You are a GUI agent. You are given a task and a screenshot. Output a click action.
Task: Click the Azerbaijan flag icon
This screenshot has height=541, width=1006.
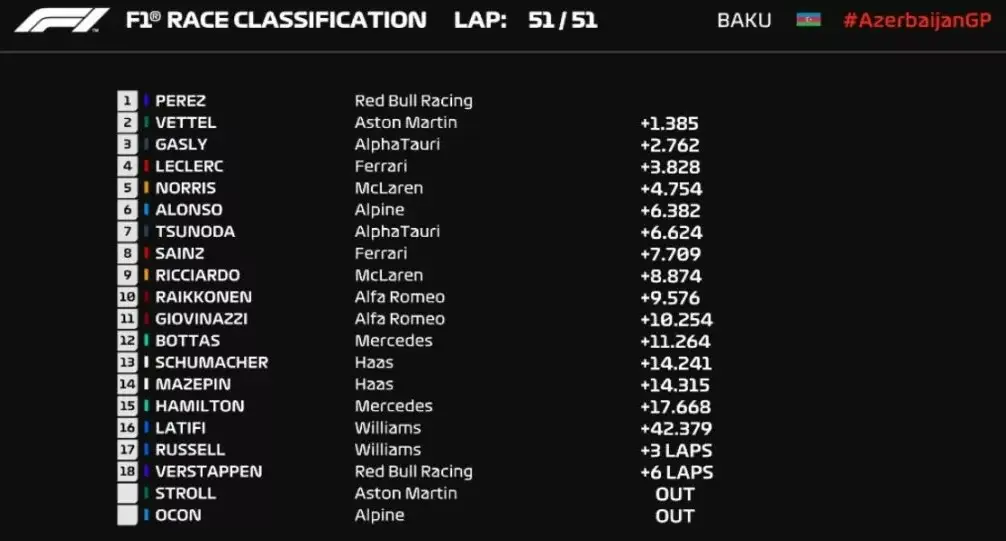[x=808, y=20]
